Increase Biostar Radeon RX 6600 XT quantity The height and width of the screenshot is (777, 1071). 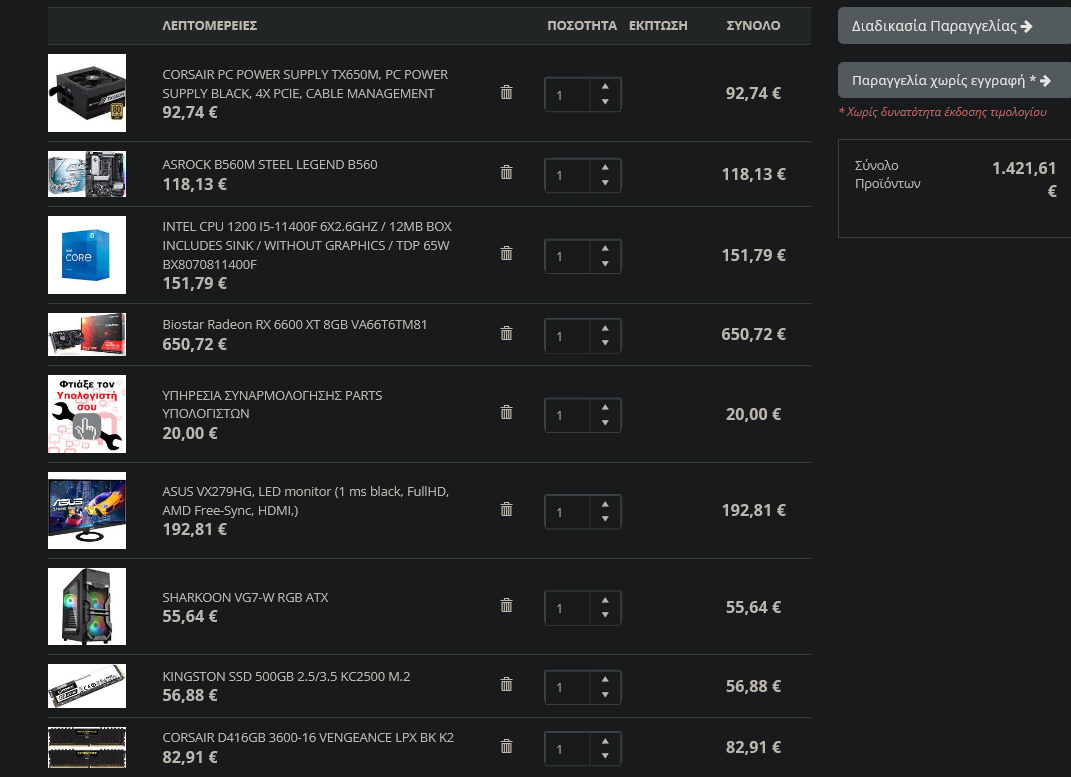click(605, 328)
